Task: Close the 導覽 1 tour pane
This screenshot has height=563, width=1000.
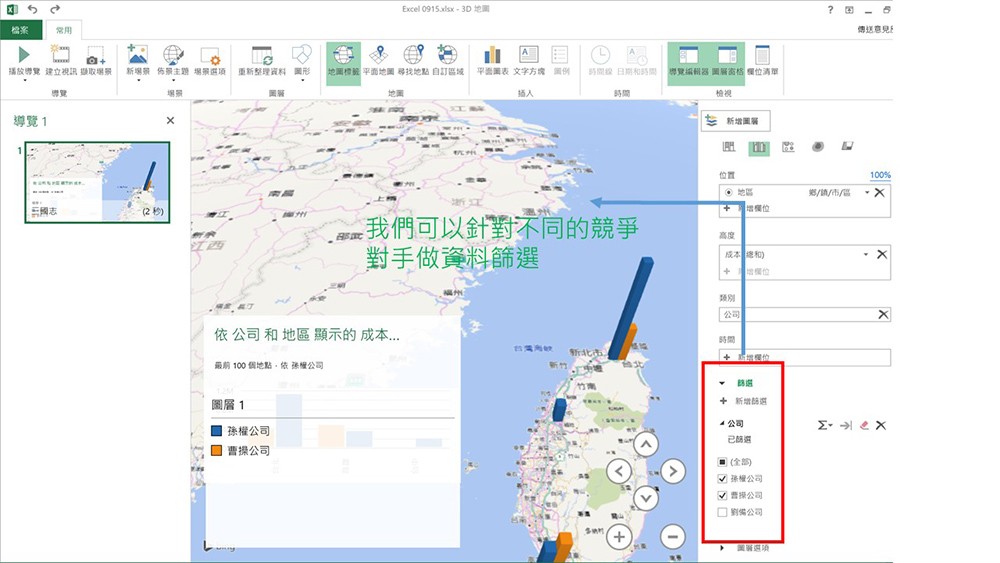Action: pyautogui.click(x=170, y=121)
